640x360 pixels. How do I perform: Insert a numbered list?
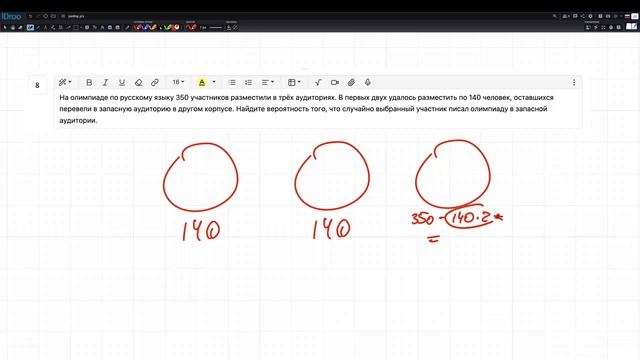click(x=248, y=82)
